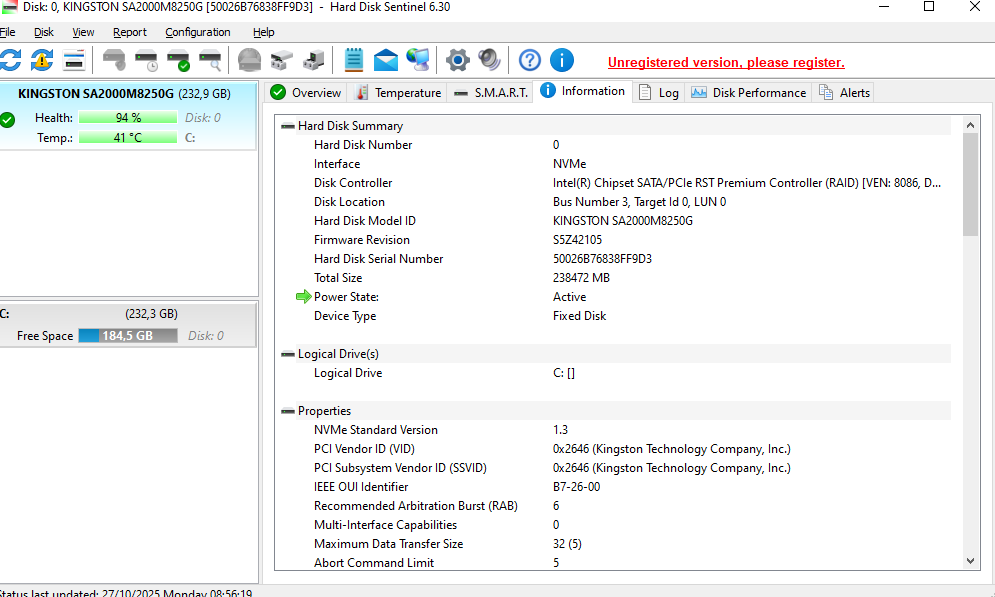Open the gear configuration icon in toolbar
The image size is (995, 597).
coord(457,60)
